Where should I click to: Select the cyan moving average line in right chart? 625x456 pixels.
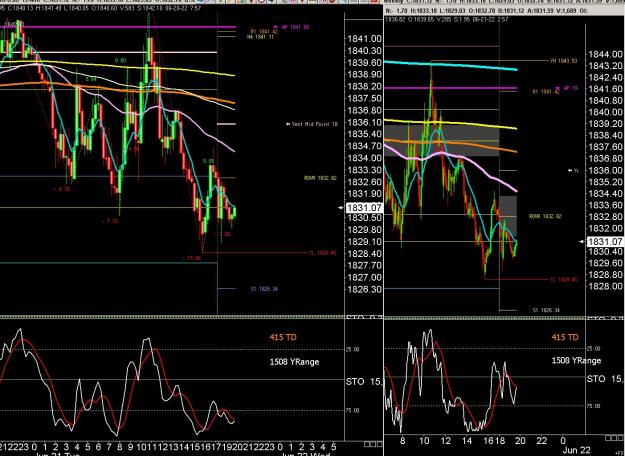pos(450,65)
